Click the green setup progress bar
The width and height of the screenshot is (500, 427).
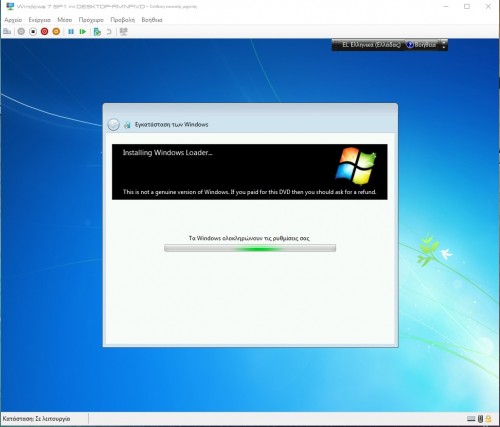click(x=250, y=248)
